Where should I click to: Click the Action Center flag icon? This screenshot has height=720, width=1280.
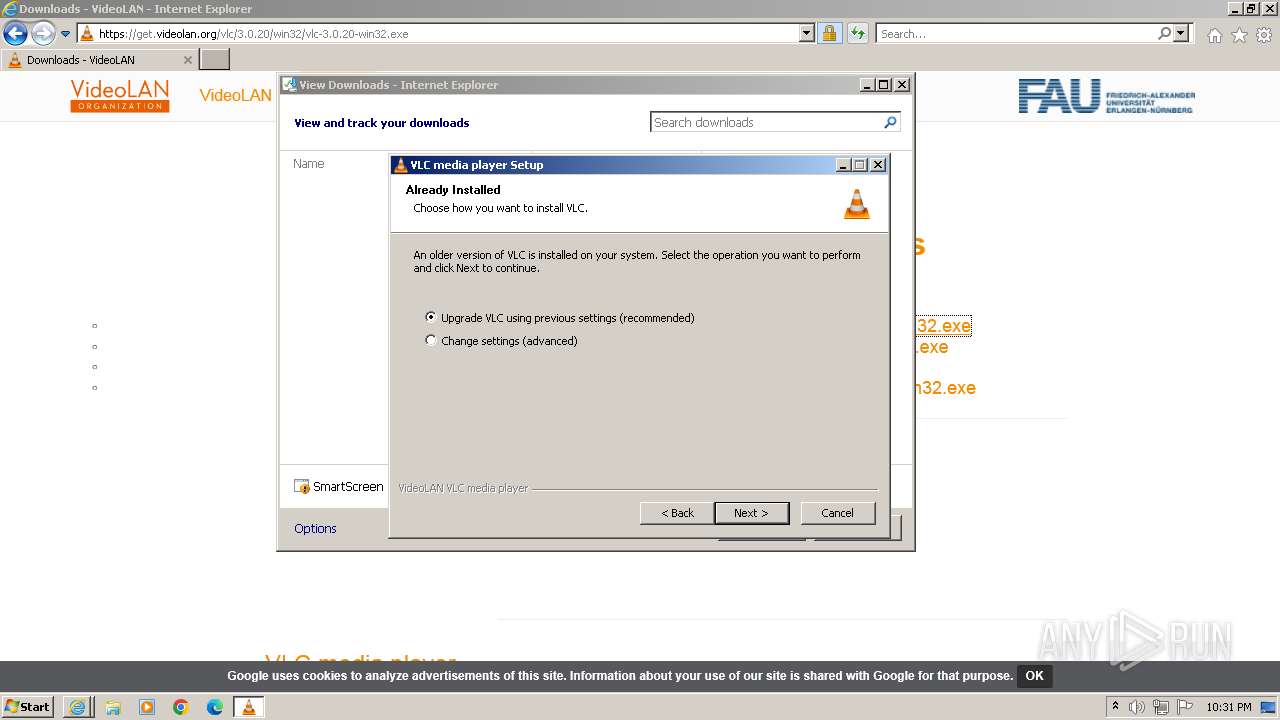(1183, 707)
